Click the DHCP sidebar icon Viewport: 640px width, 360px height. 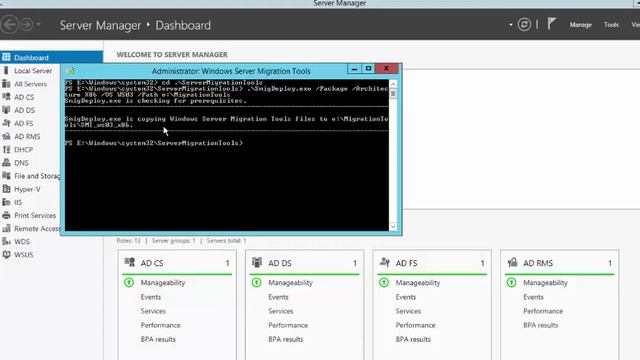pos(6,149)
